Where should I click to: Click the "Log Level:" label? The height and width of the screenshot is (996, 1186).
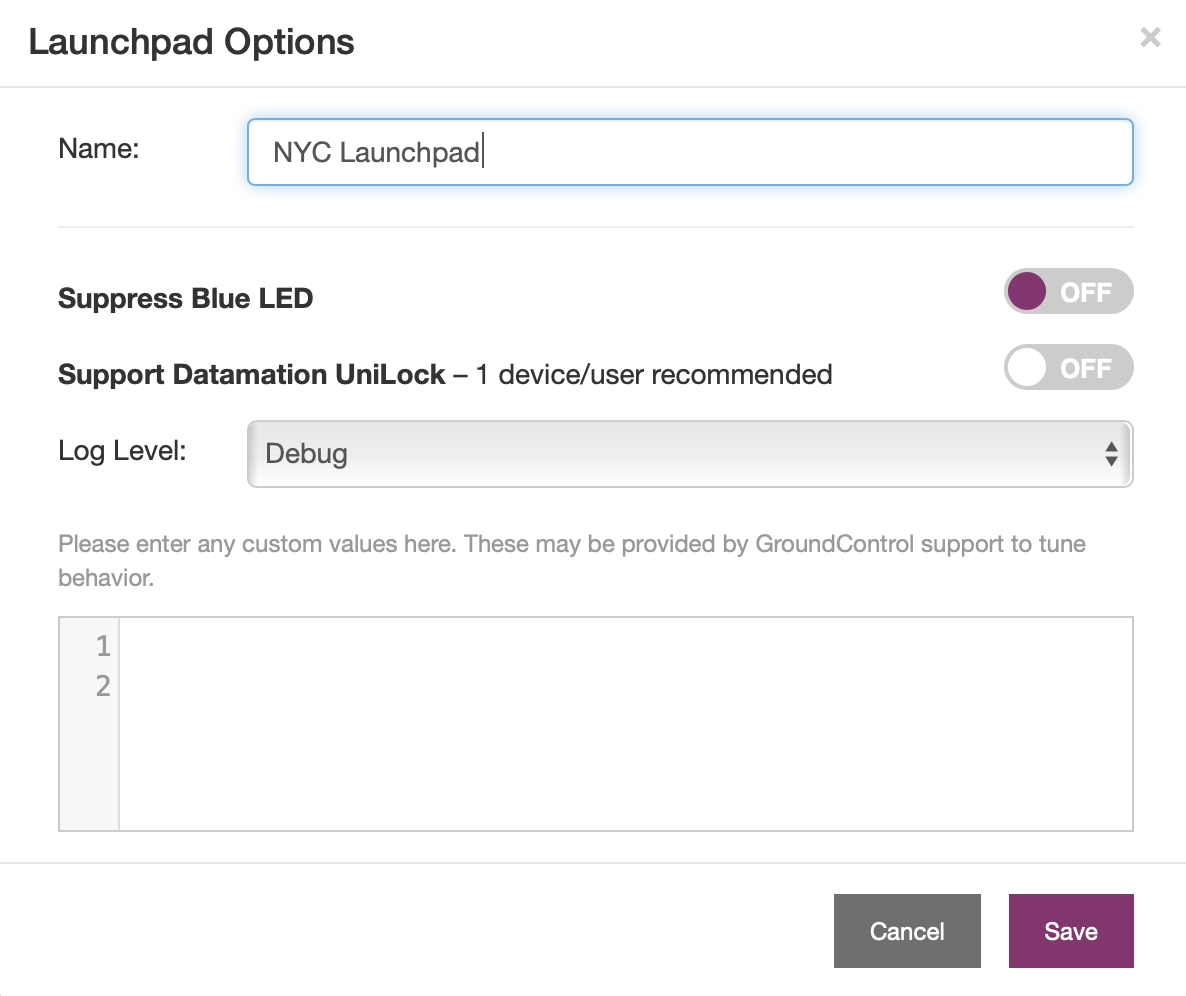[123, 450]
